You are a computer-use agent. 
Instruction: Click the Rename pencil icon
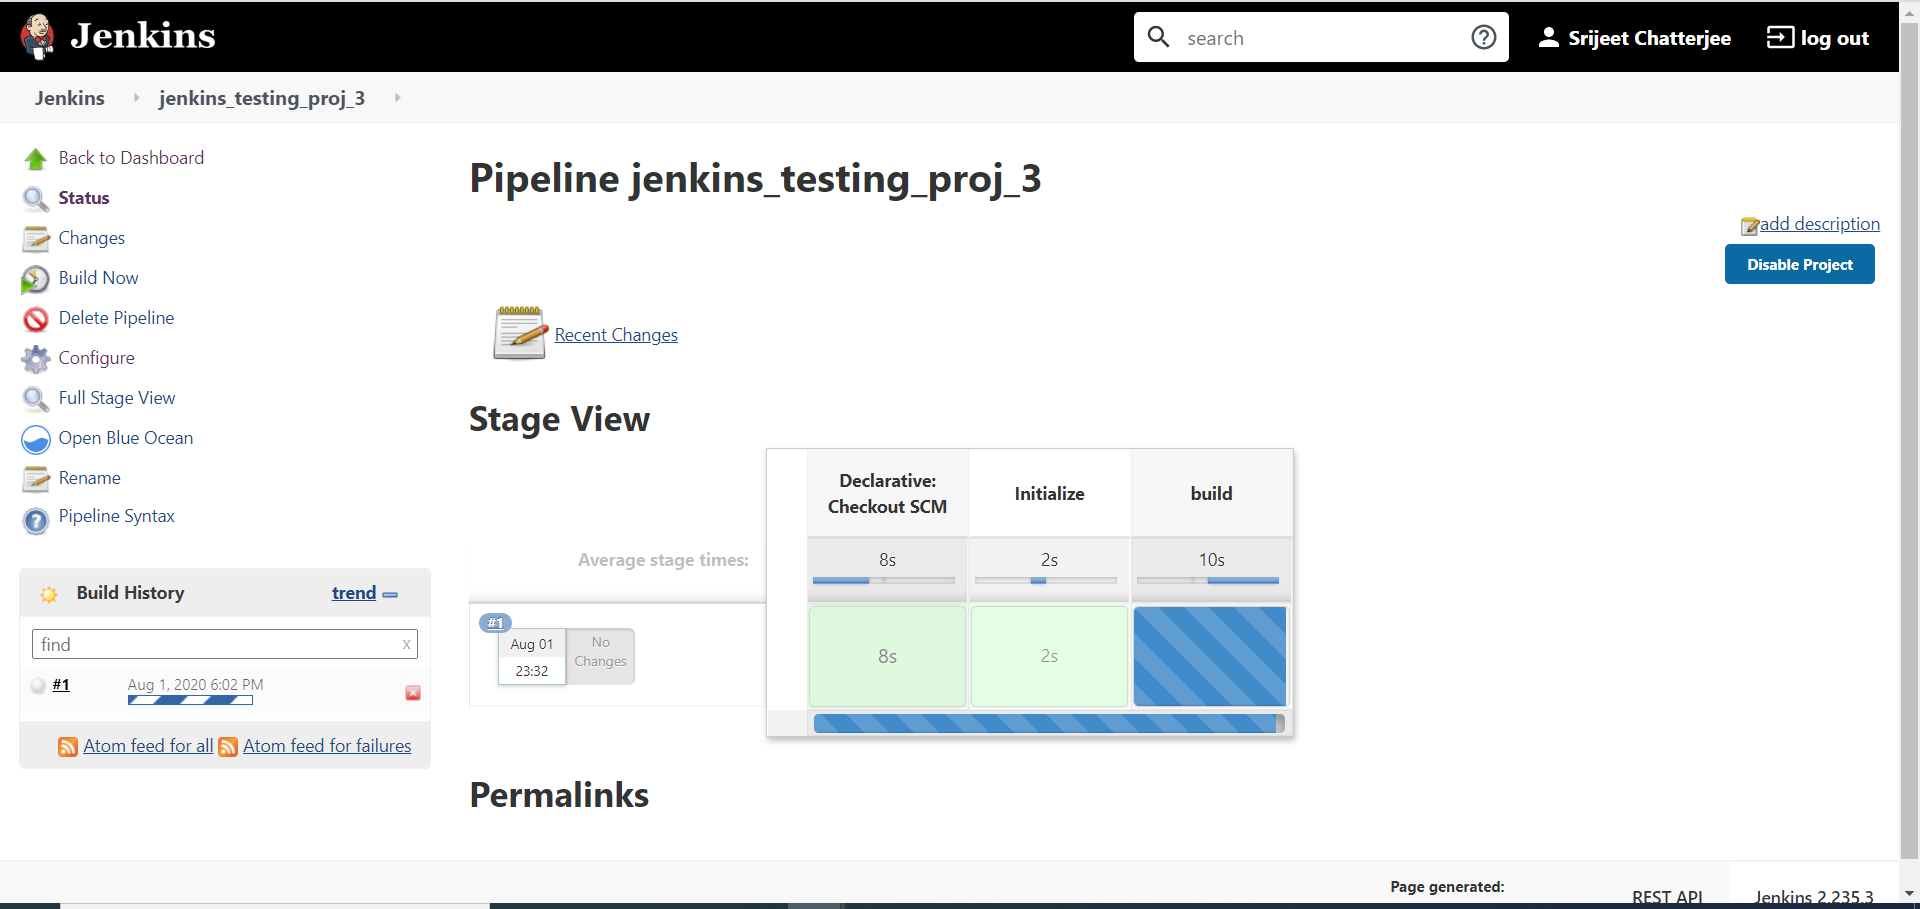pos(36,479)
